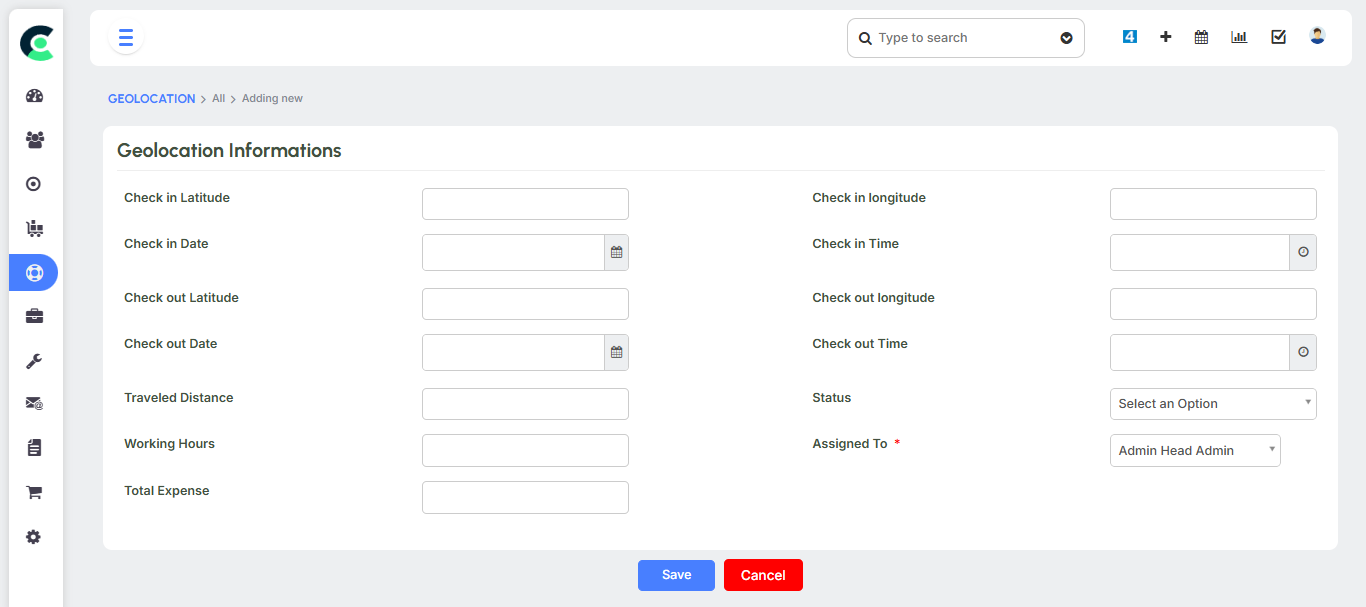Open the Attendance target icon in sidebar
Viewport: 1366px width, 607px height.
point(33,184)
